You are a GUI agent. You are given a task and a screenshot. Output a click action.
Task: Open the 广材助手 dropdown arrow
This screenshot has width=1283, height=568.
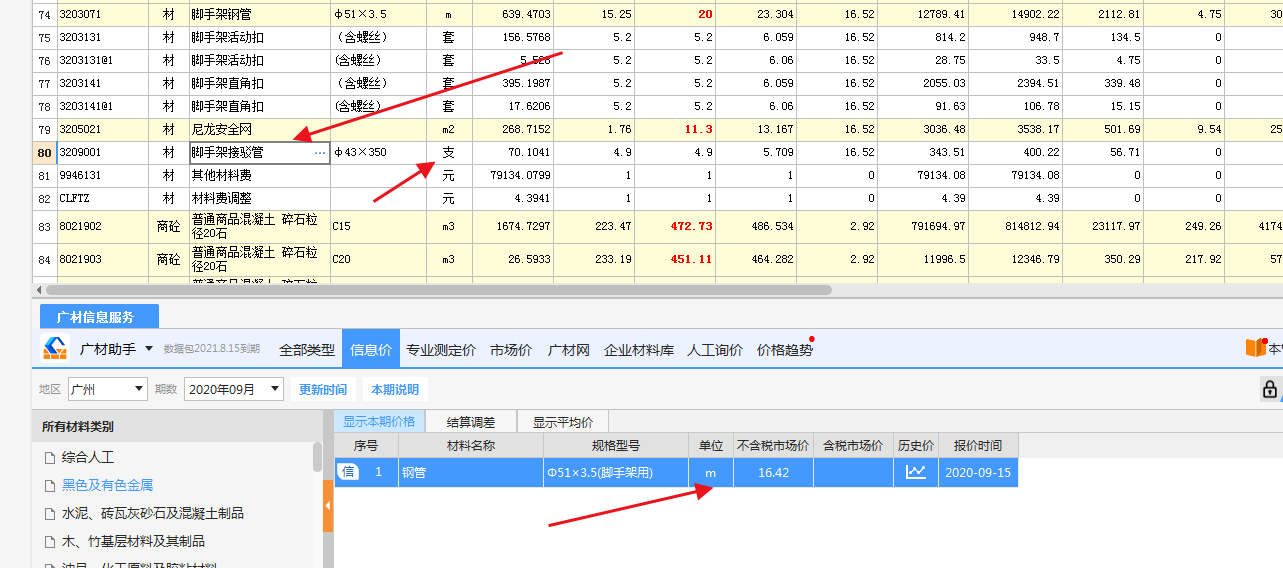point(149,349)
